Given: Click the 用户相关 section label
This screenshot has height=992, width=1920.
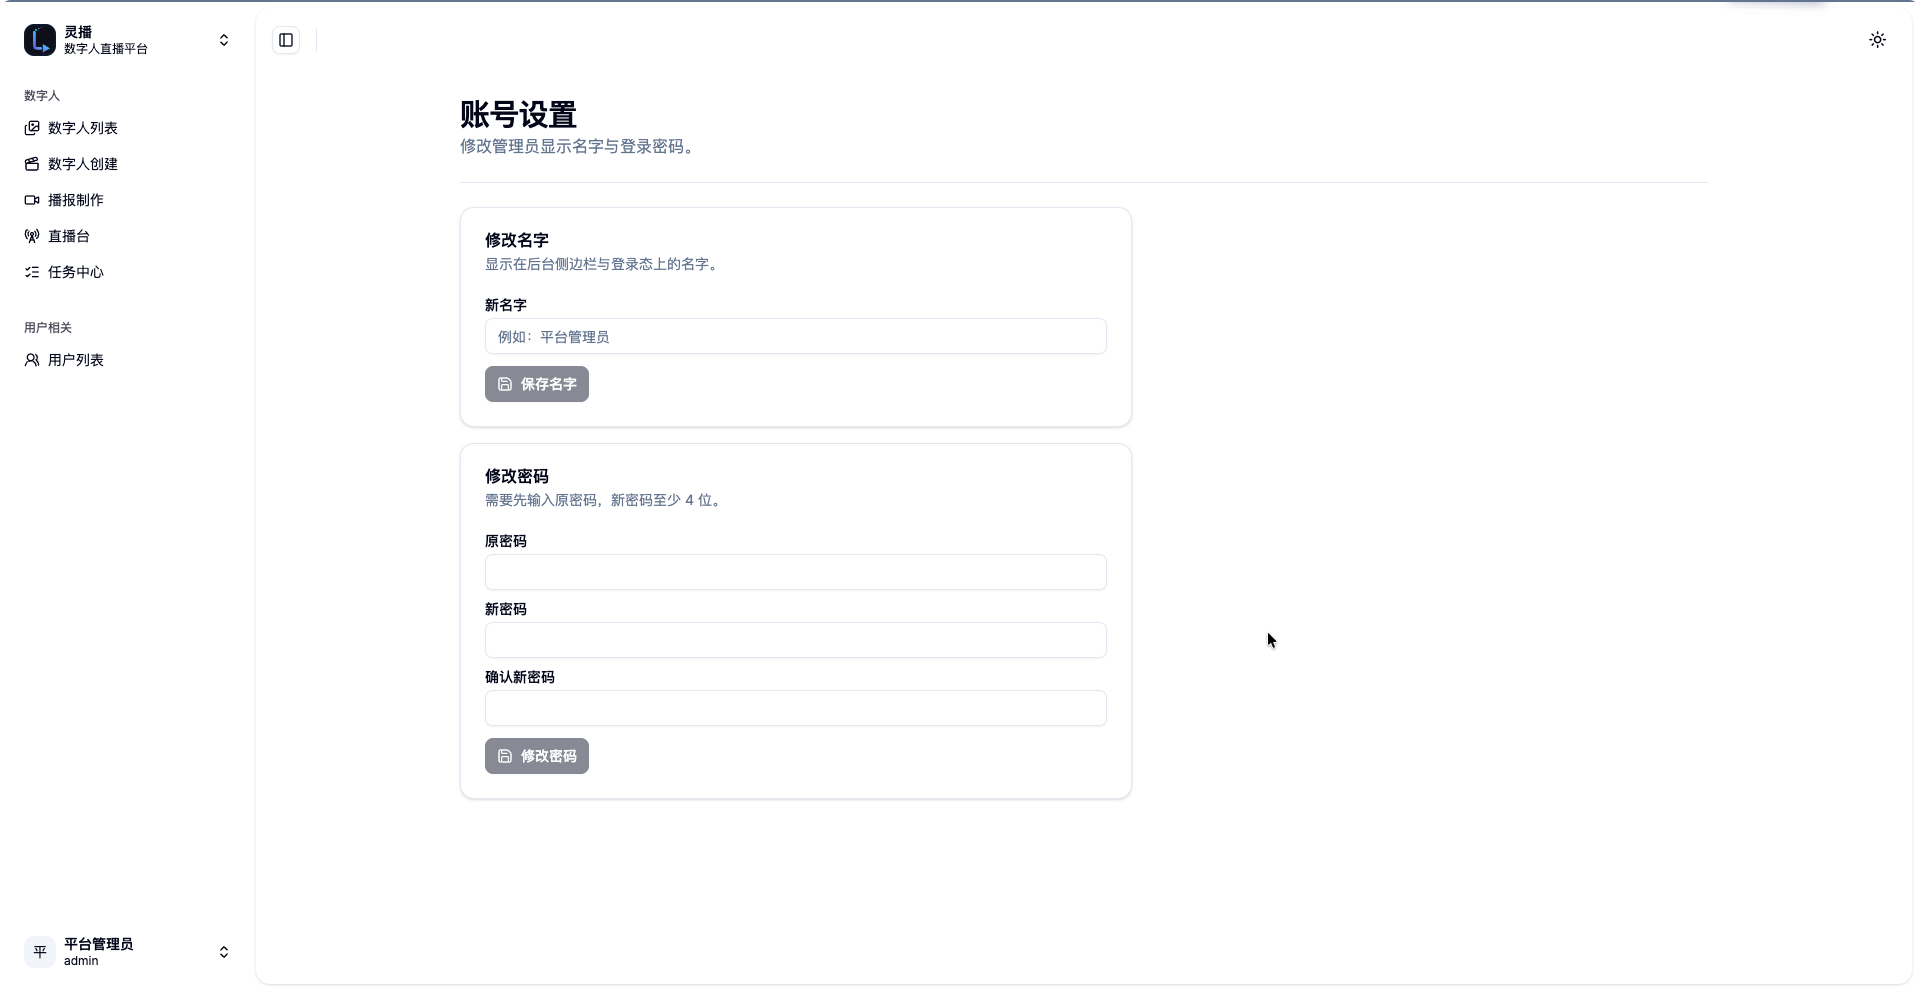Looking at the screenshot, I should (x=48, y=328).
